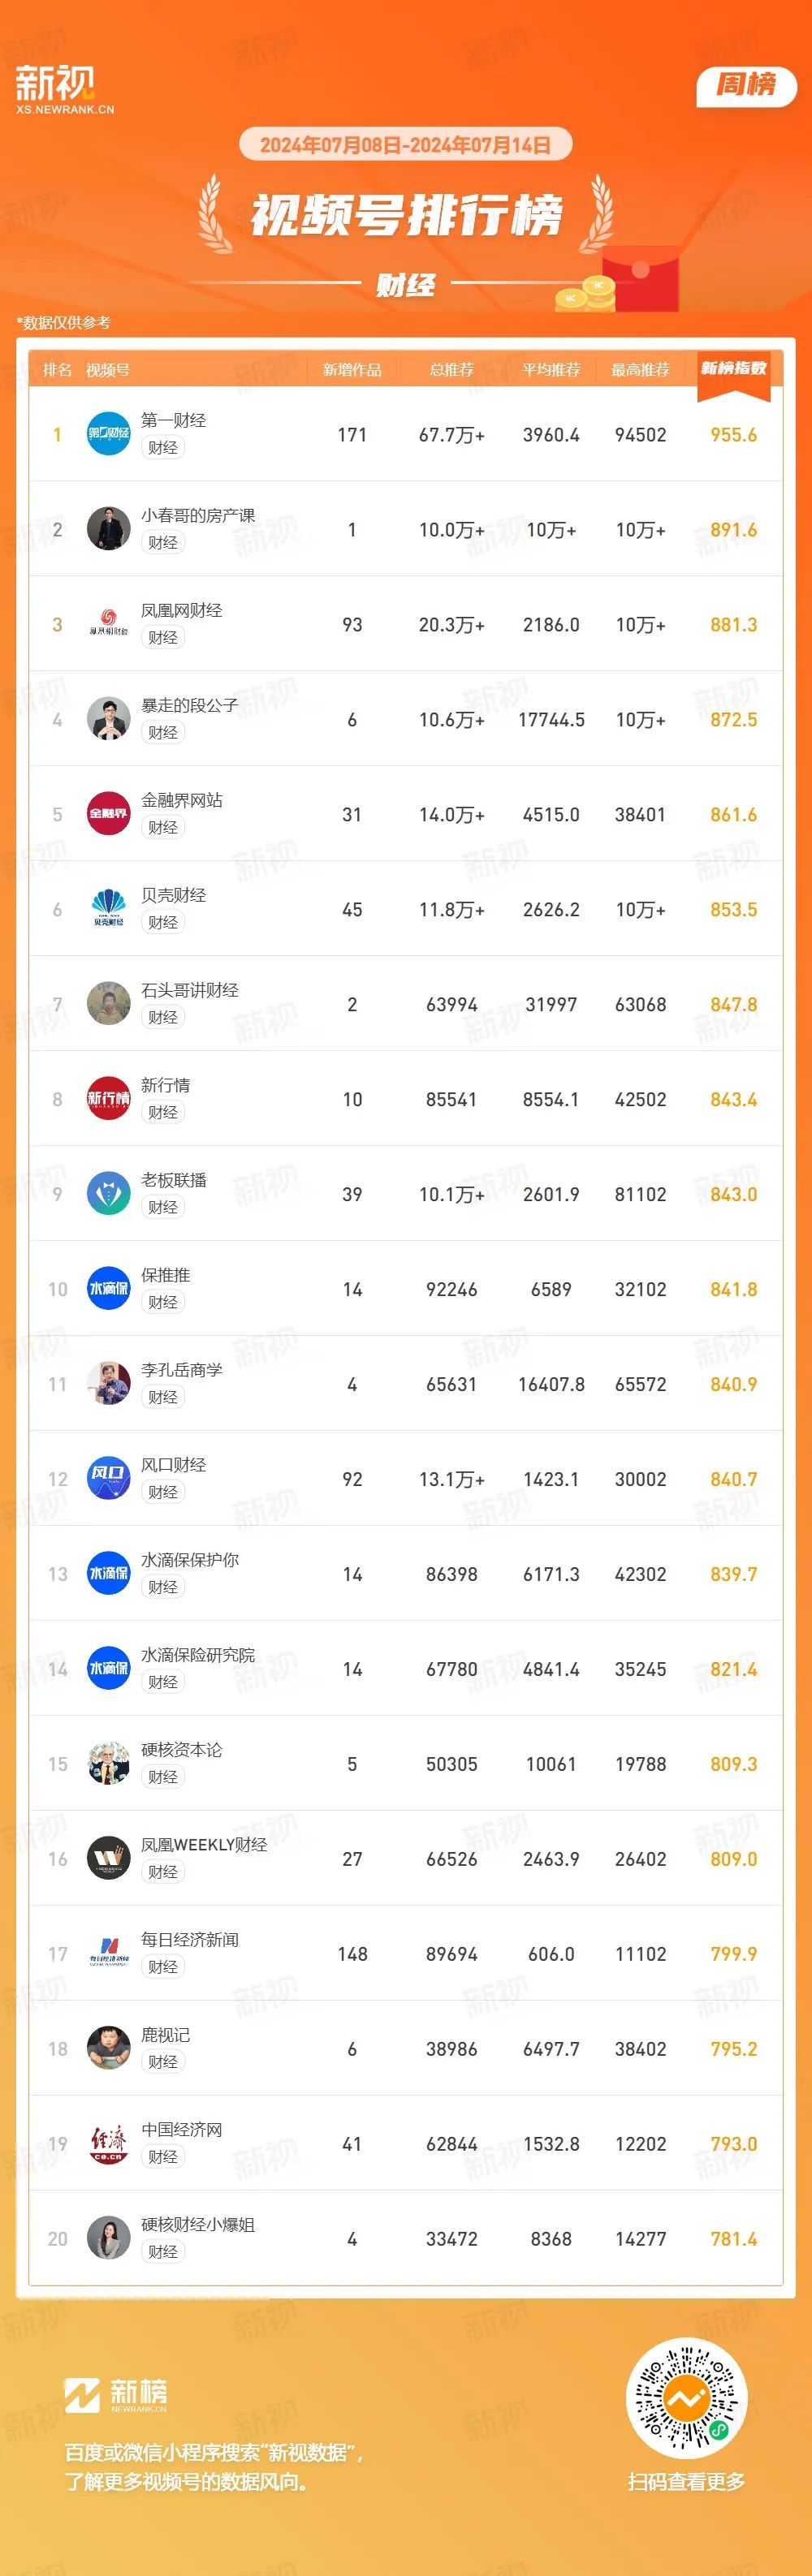
Task: Click the 第一财经 channel avatar
Action: coord(109,433)
